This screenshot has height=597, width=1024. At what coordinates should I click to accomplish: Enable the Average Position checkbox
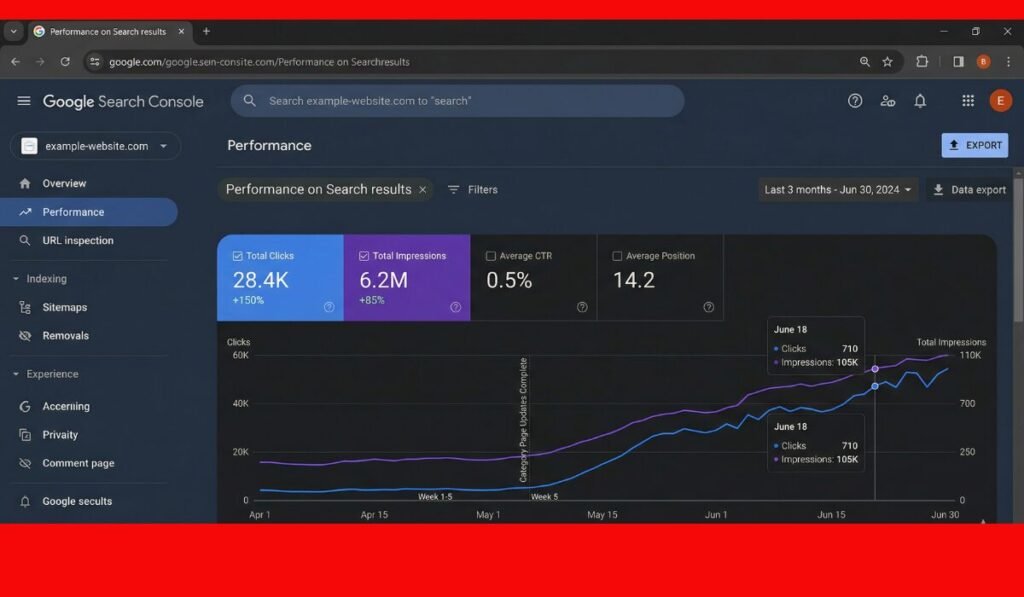[617, 256]
